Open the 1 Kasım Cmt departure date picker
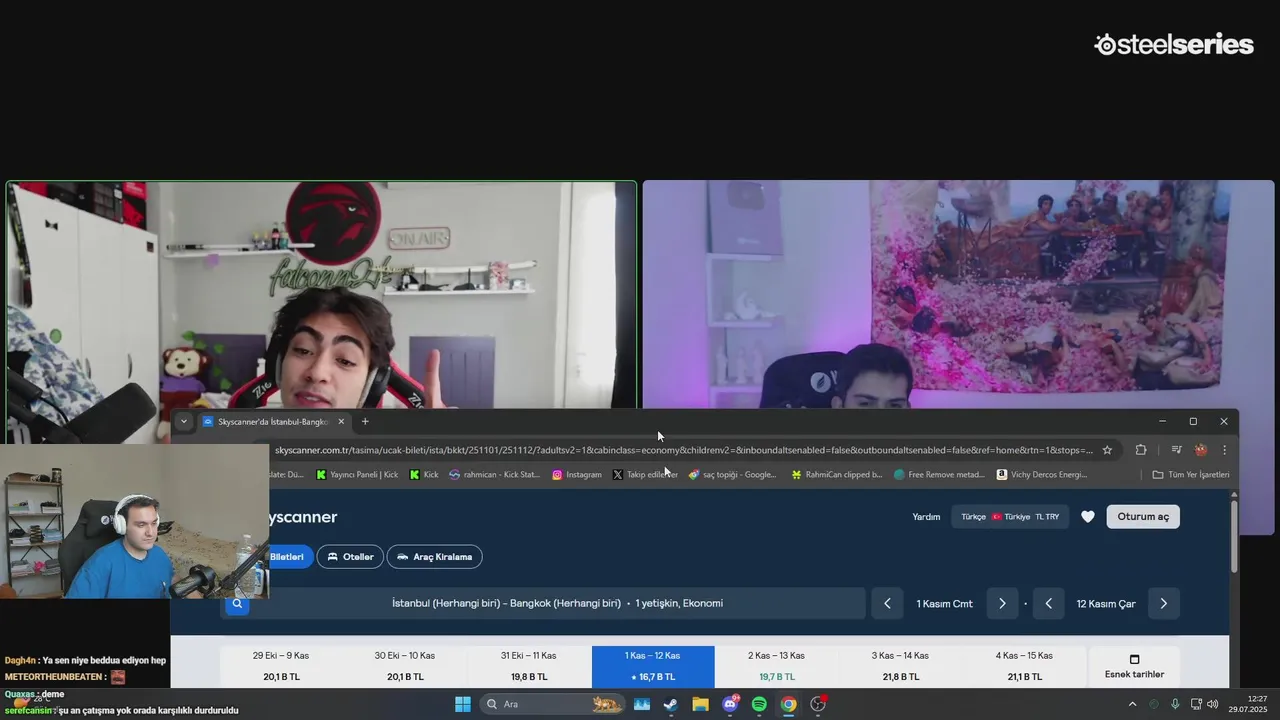Screen dimensions: 1280x720 coord(945,604)
